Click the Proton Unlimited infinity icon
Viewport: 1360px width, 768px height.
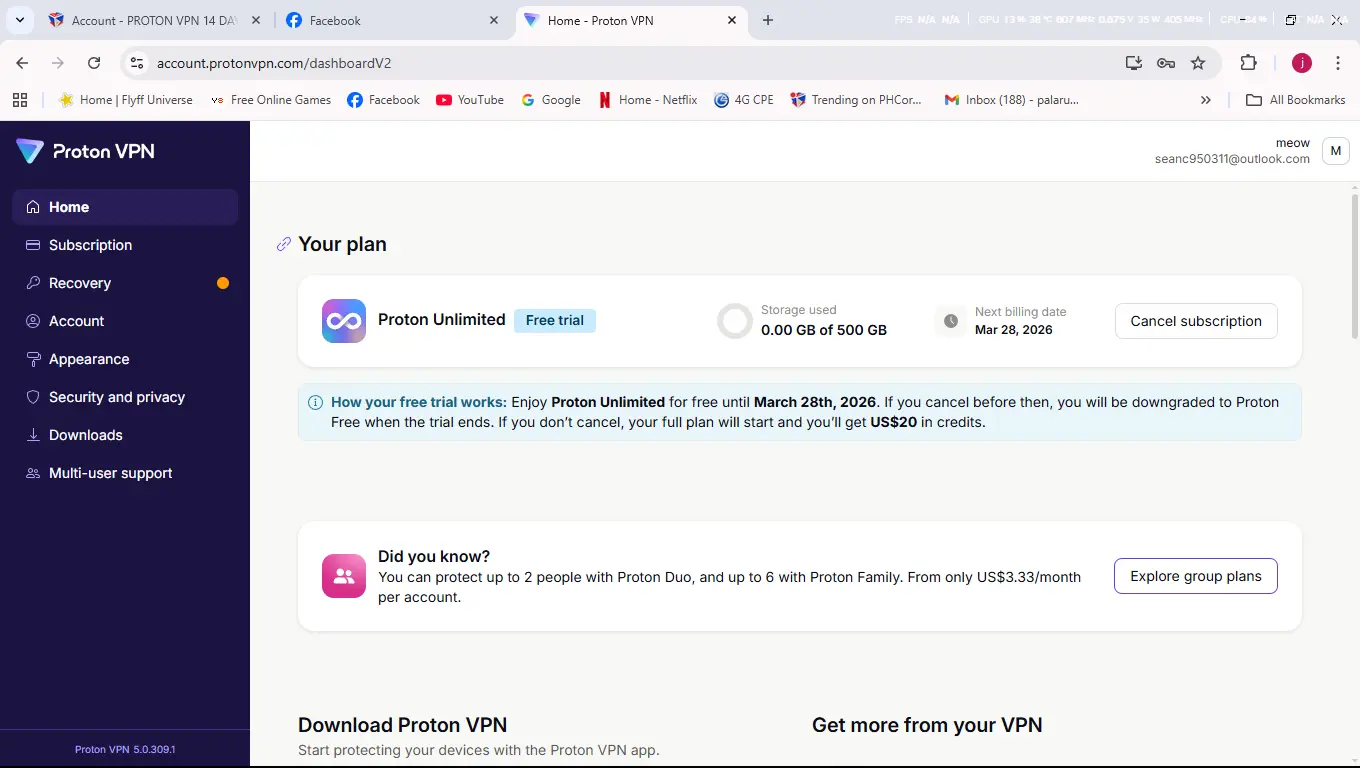(x=344, y=321)
